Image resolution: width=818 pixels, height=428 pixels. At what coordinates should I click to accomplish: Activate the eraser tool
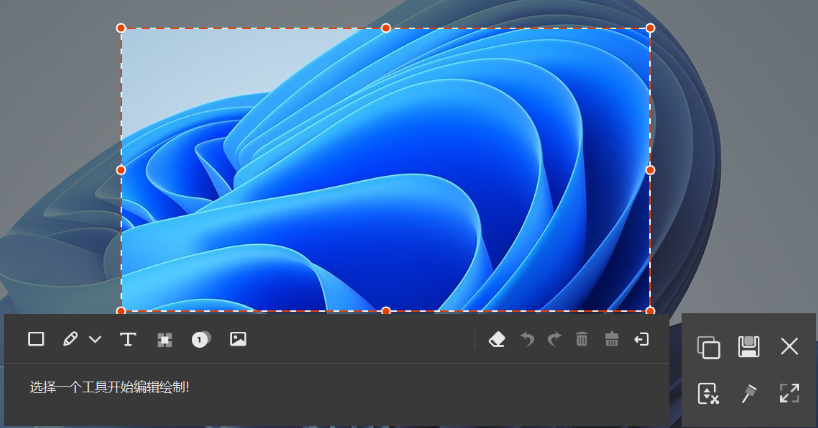497,339
